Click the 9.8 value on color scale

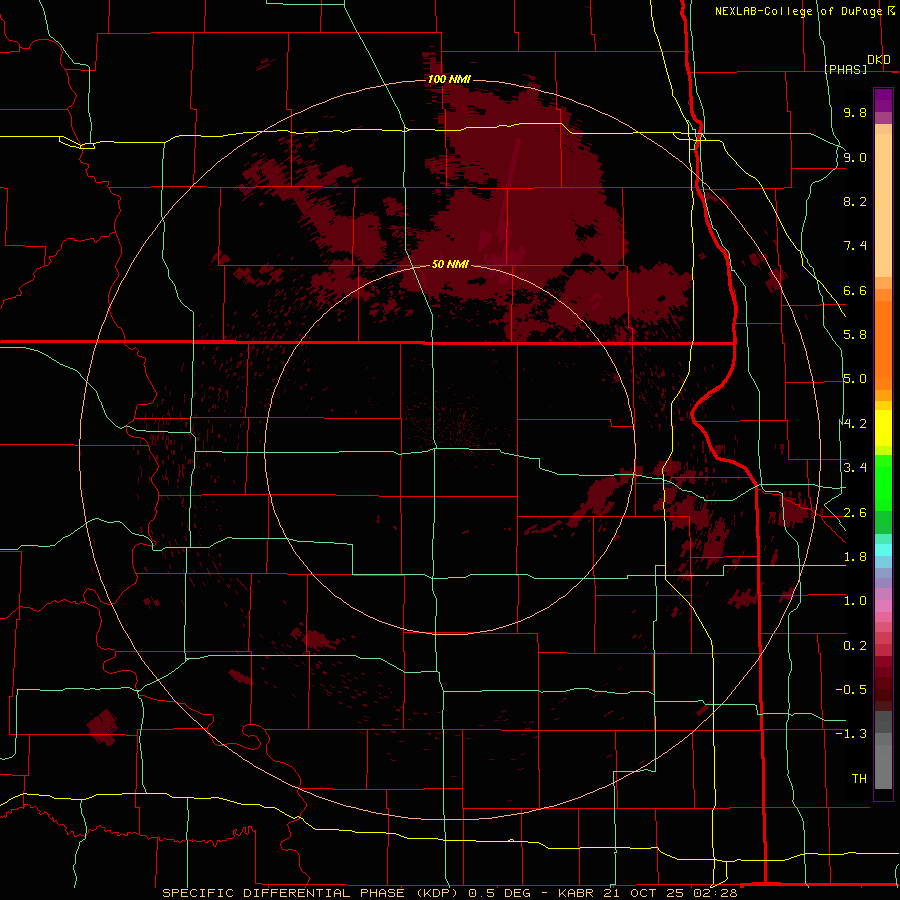[855, 112]
